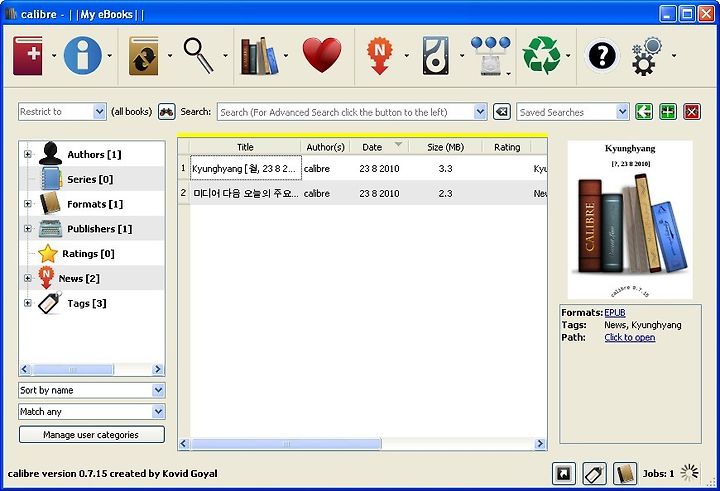This screenshot has height=491, width=720.
Task: Open the Search history dropdown arrow
Action: [x=480, y=112]
